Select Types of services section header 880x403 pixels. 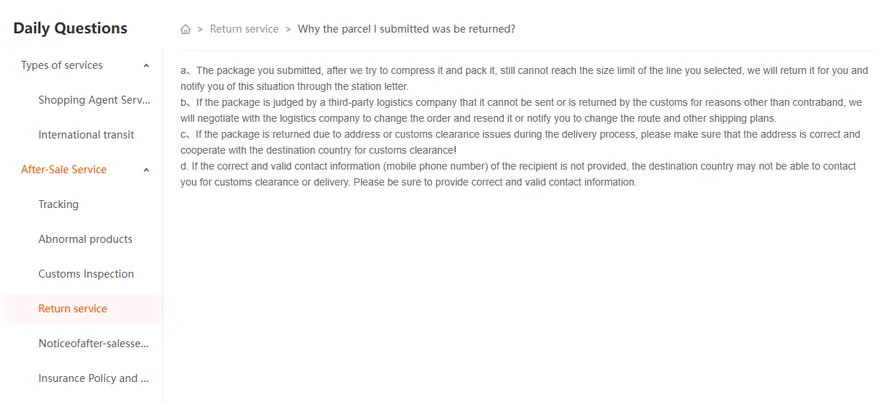click(62, 65)
